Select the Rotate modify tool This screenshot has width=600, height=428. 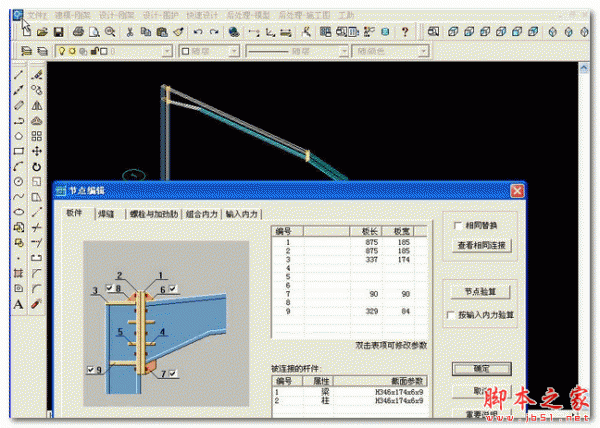pyautogui.click(x=37, y=167)
